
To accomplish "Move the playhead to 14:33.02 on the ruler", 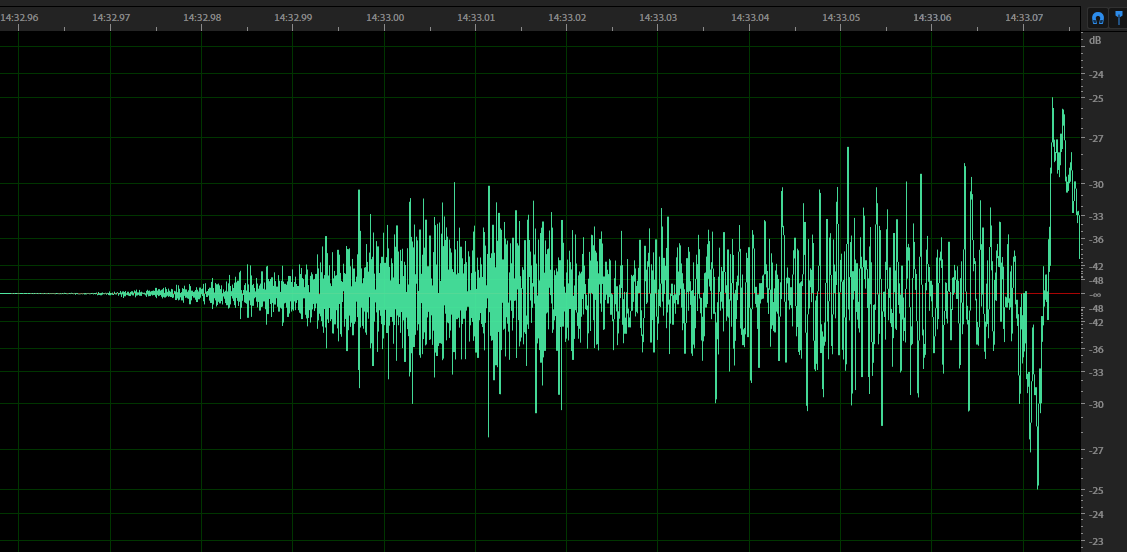I will (x=567, y=17).
